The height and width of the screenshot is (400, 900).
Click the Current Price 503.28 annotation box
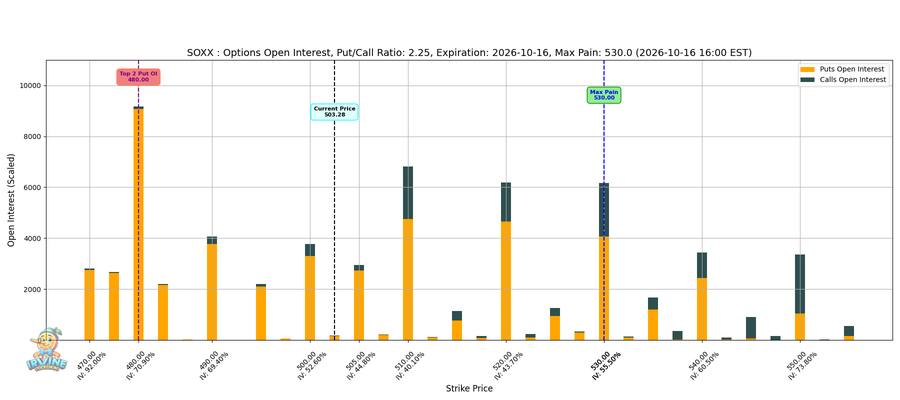[x=335, y=112]
